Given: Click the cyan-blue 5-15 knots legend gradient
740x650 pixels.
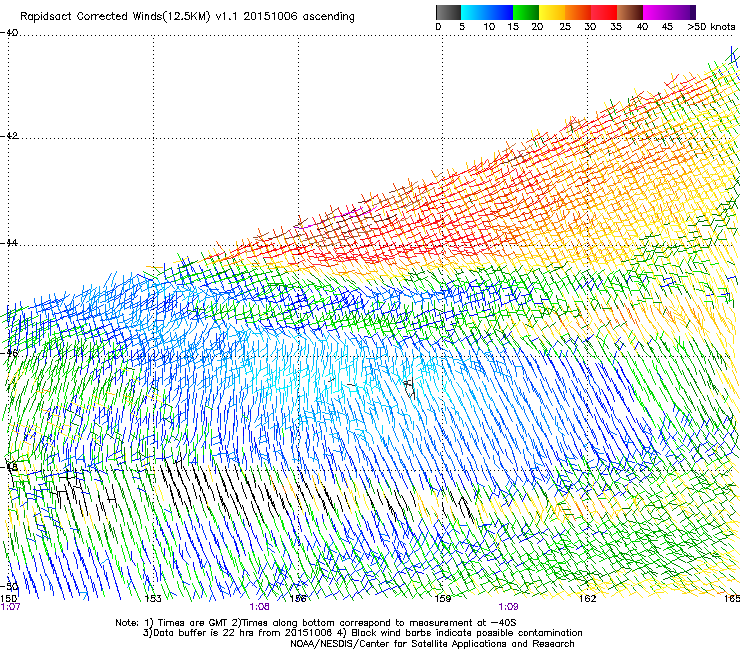Looking at the screenshot, I should pos(487,12).
